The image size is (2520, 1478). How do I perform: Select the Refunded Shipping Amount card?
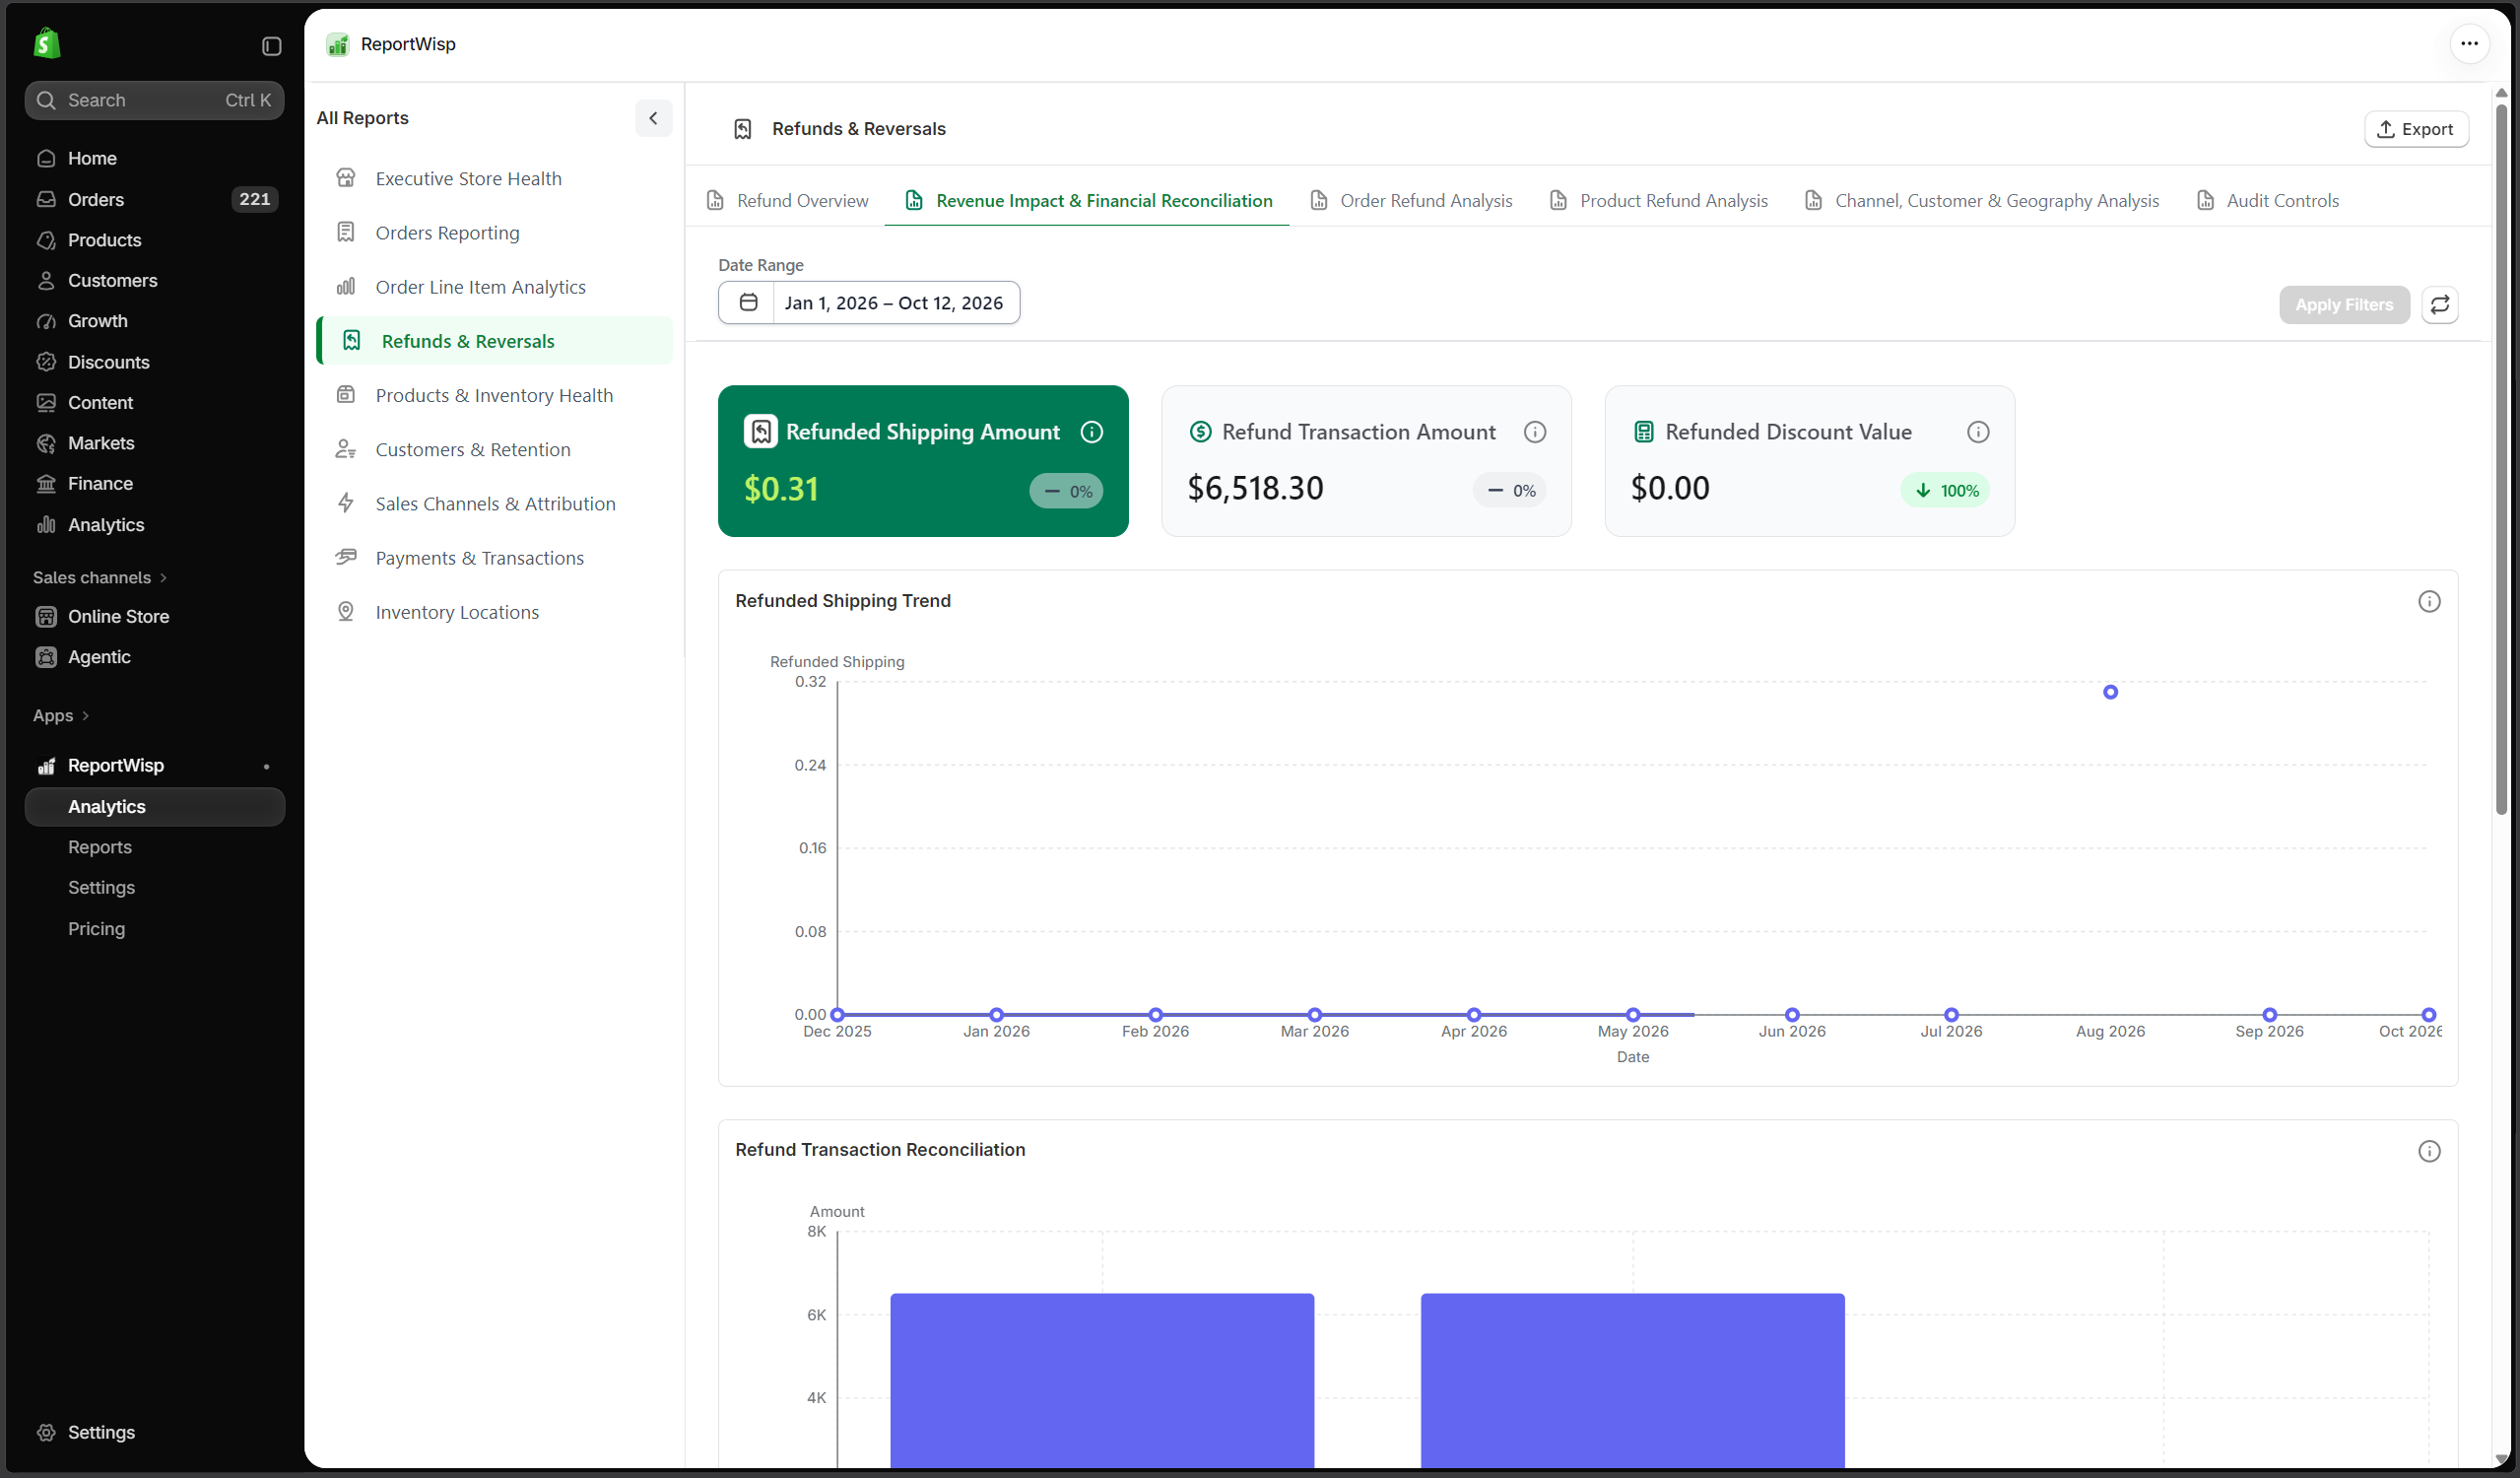coord(922,461)
